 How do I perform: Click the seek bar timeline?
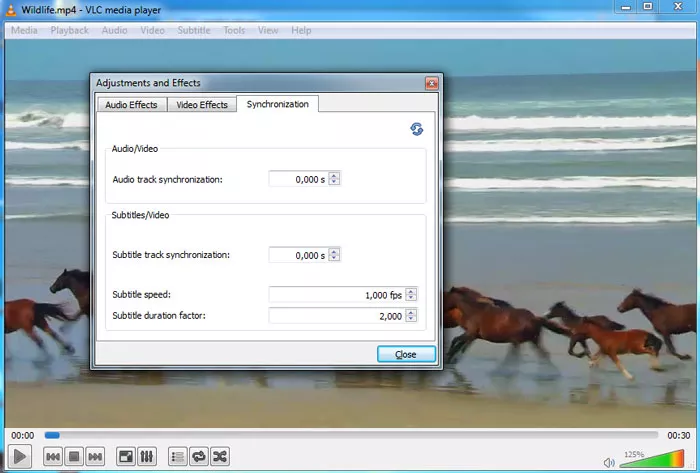351,435
